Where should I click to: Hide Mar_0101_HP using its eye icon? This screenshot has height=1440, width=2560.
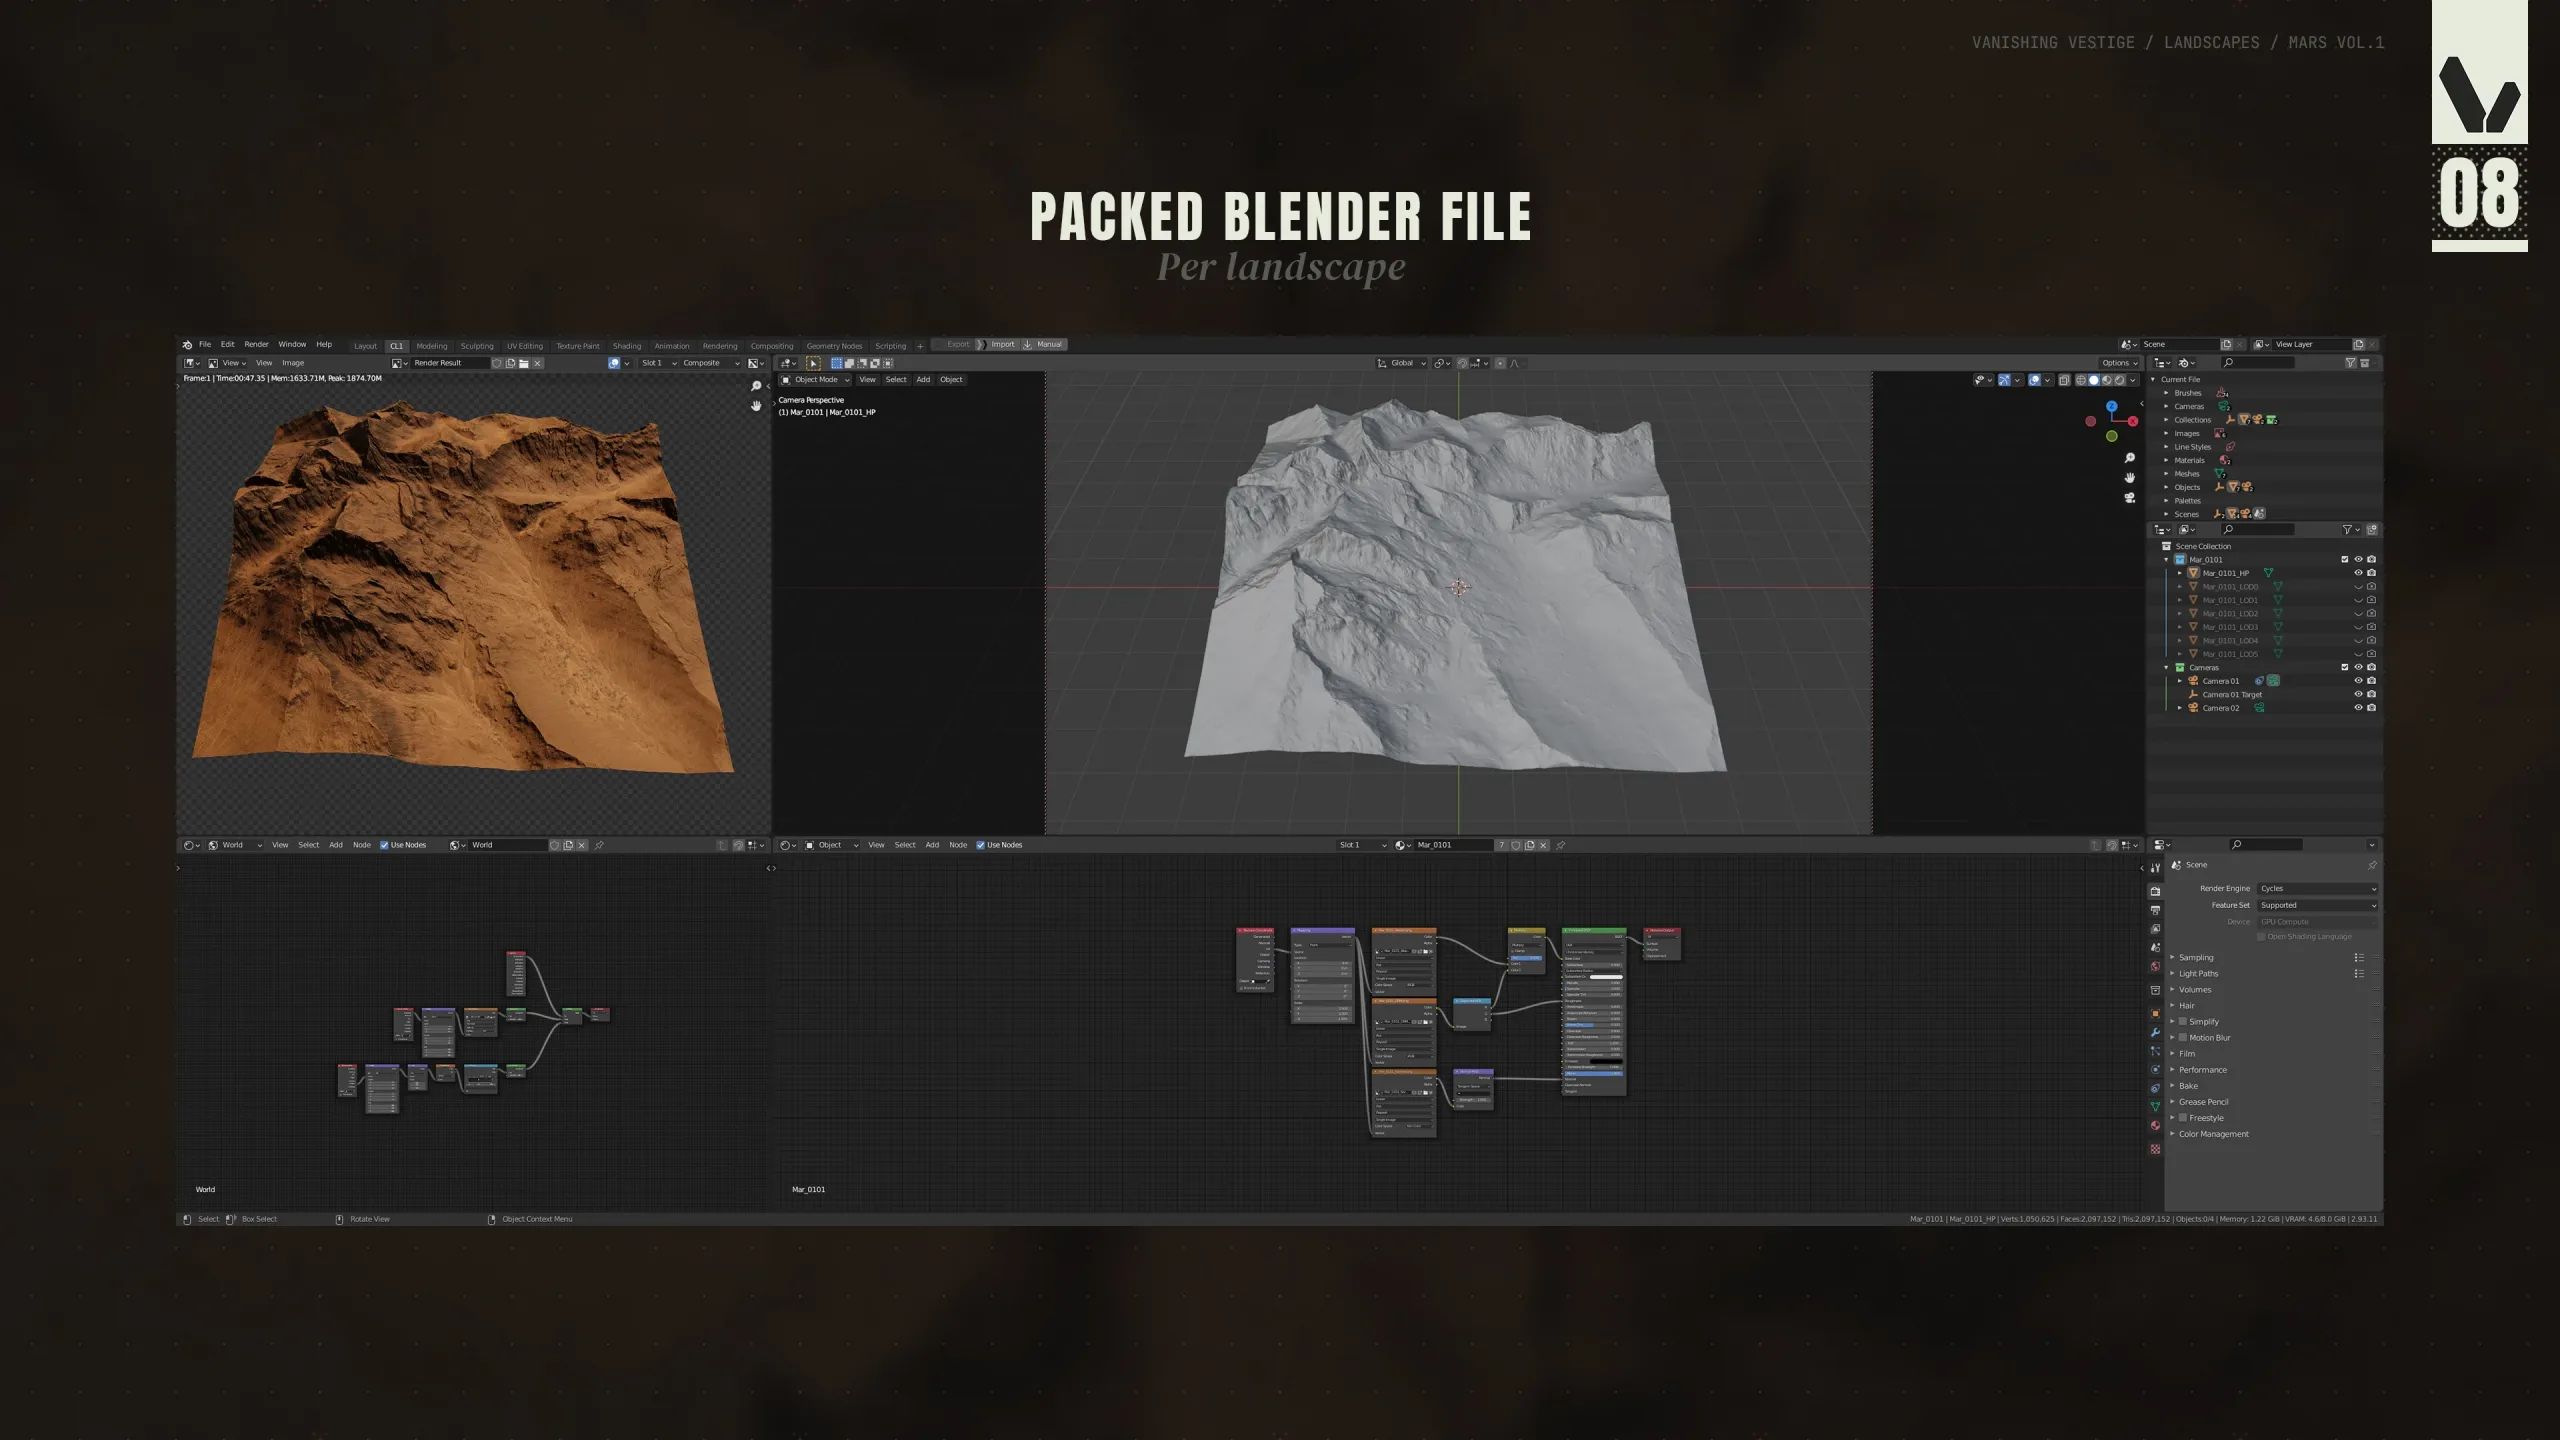coord(2358,573)
